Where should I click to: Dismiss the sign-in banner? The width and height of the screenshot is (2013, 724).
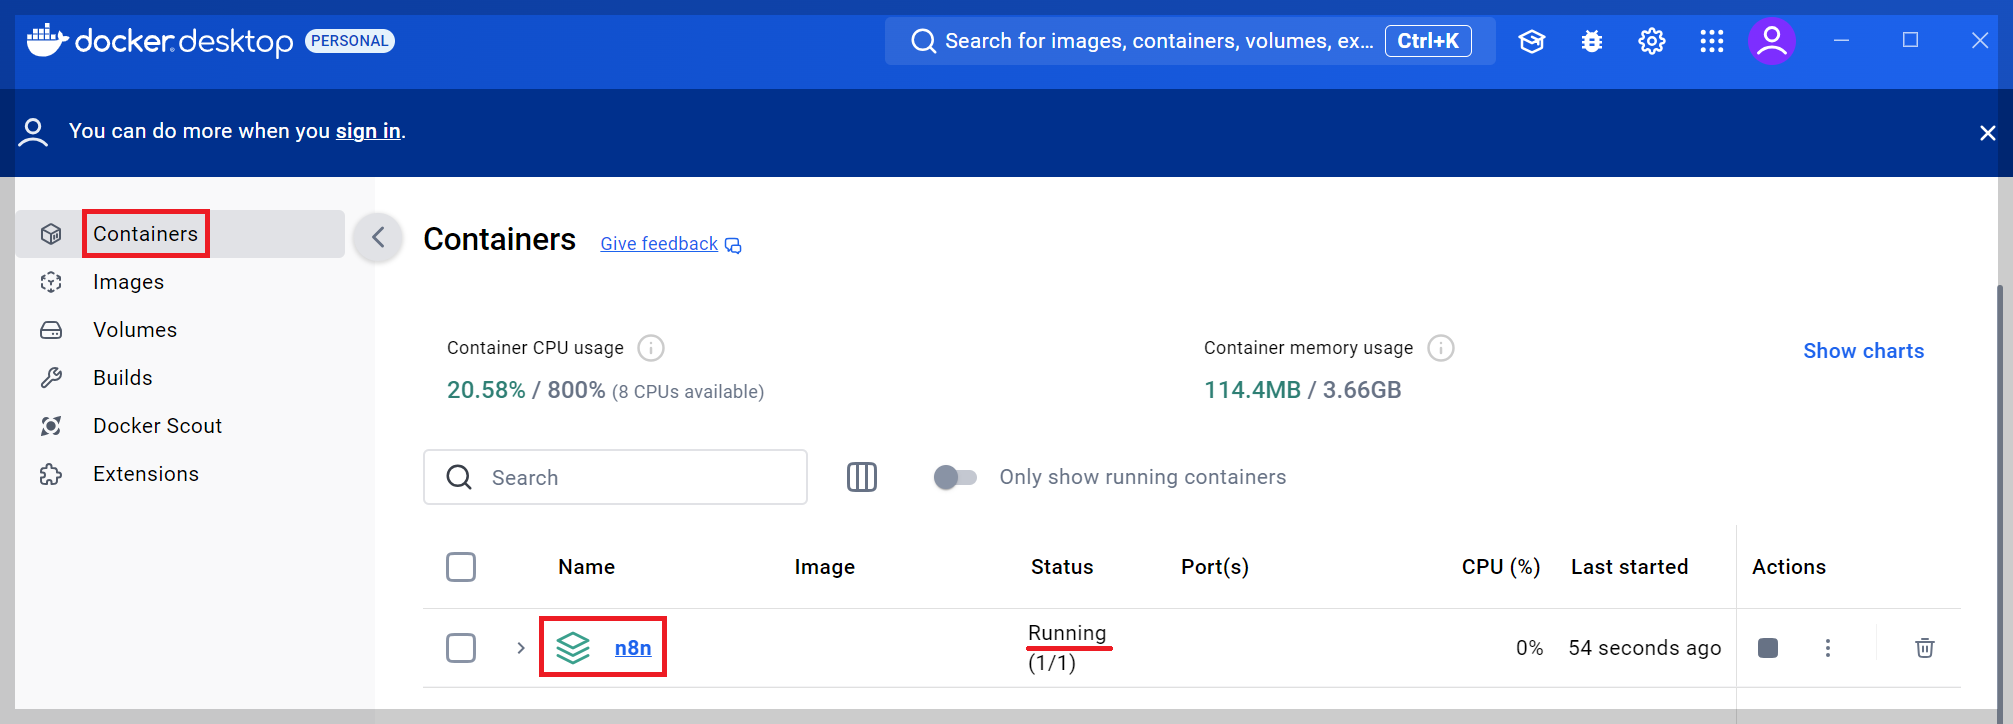click(1988, 133)
